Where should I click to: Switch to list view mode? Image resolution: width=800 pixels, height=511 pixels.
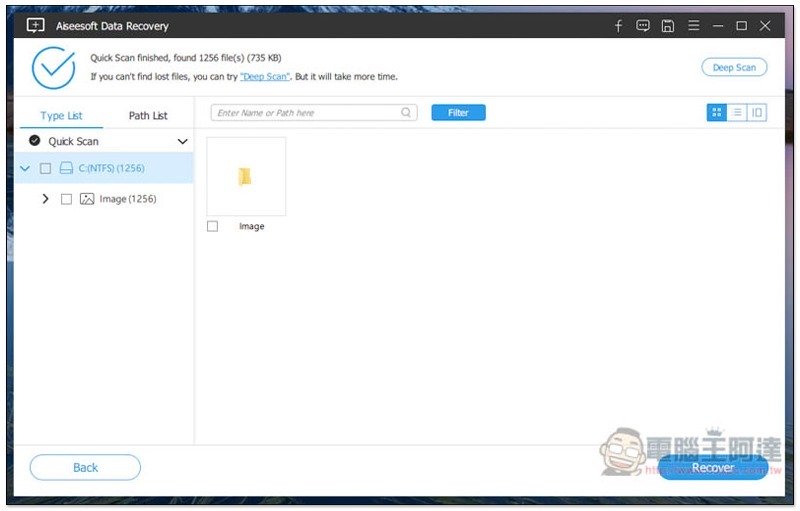click(x=737, y=112)
